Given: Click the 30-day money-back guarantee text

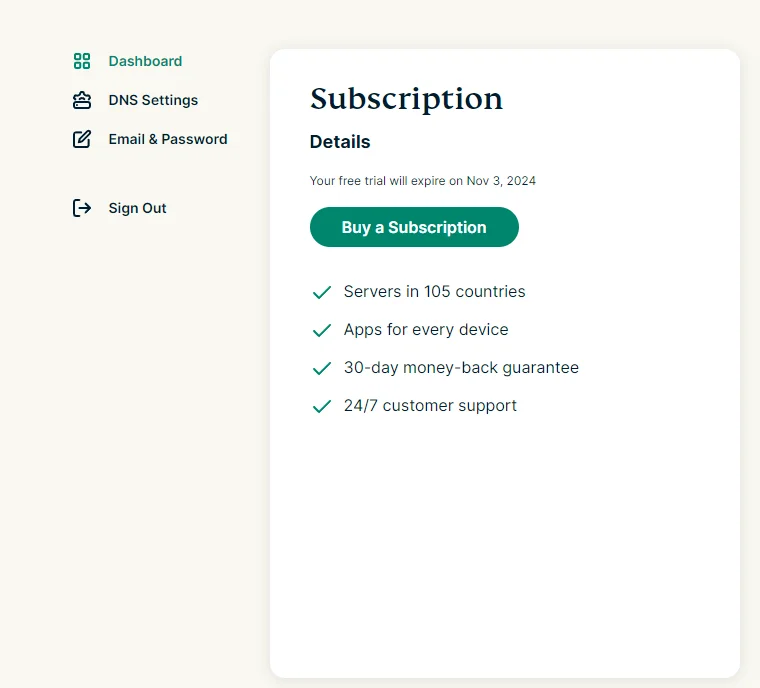Looking at the screenshot, I should [x=461, y=368].
